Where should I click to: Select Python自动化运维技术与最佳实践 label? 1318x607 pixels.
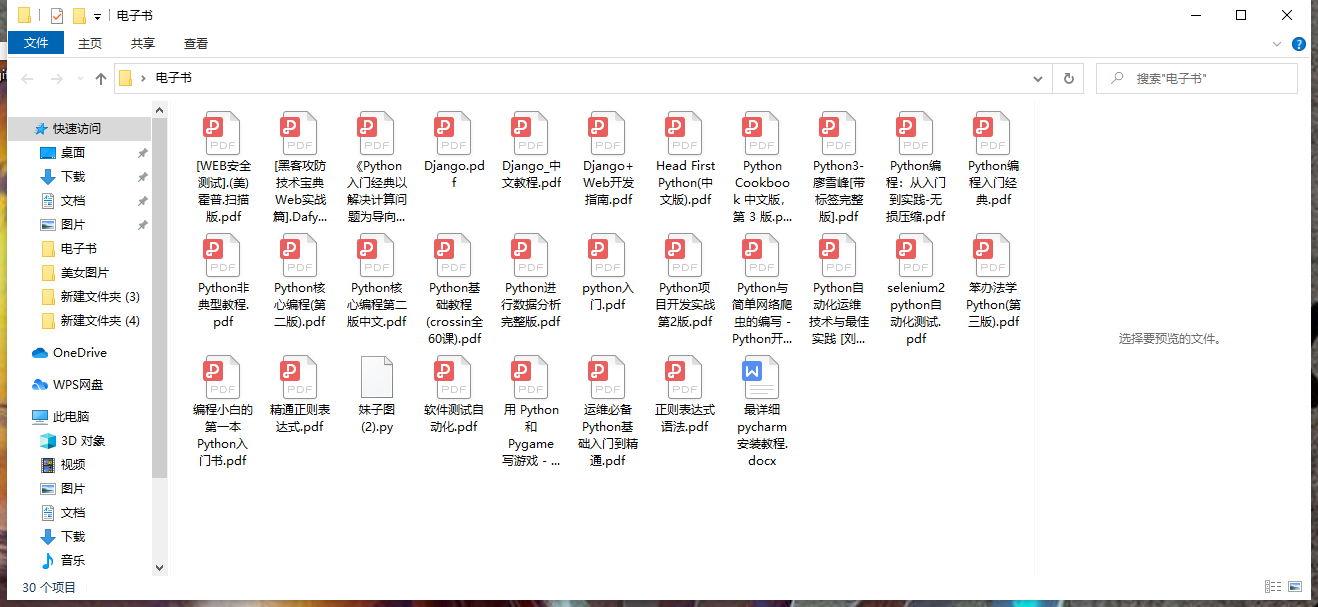[839, 313]
